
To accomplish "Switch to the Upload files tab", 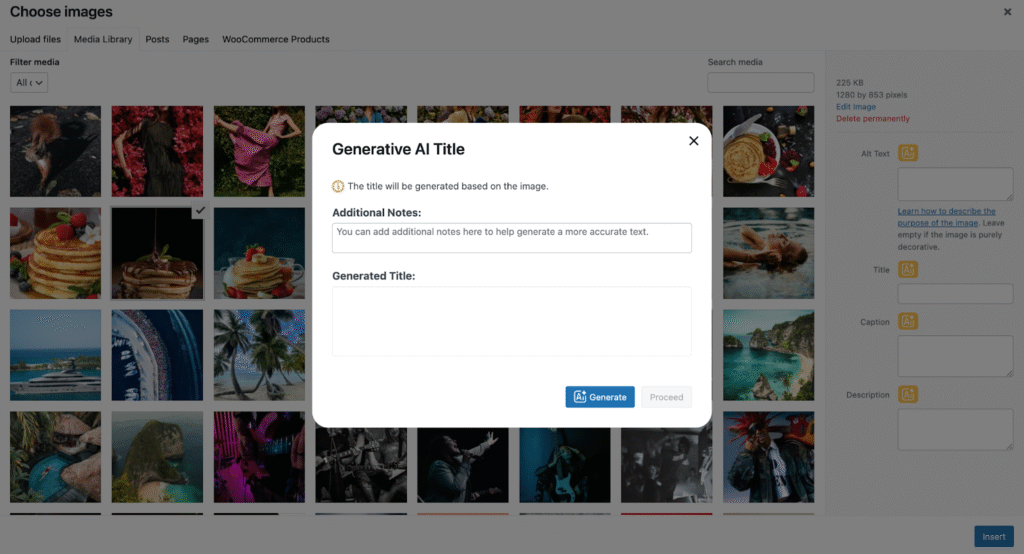I will 35,39.
